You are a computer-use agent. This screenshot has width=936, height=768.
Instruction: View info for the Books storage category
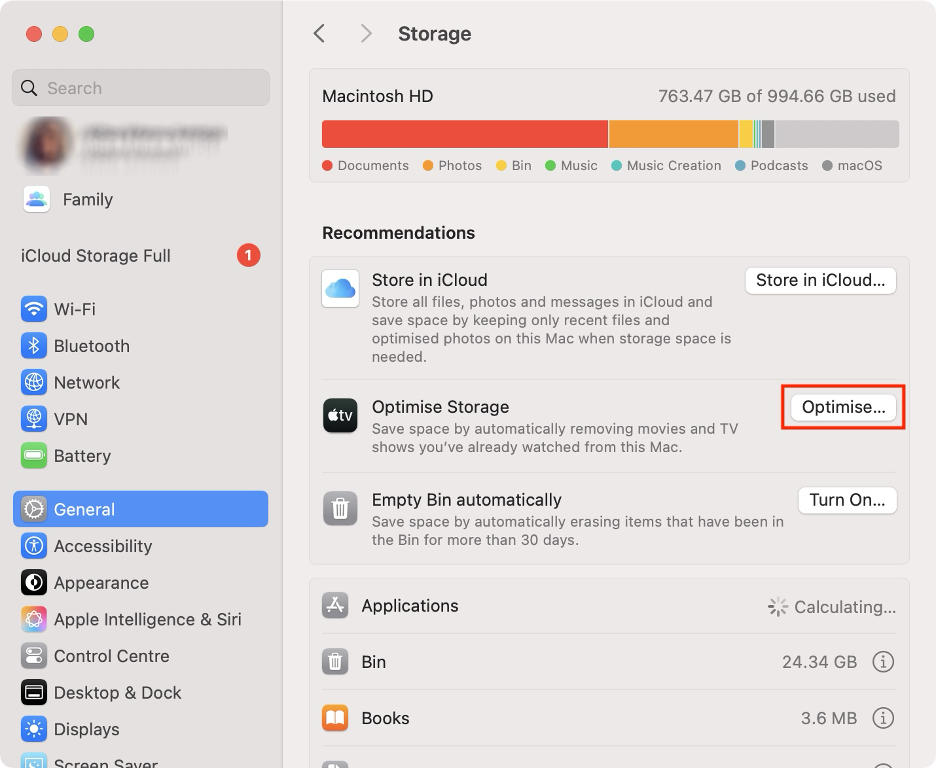(x=883, y=718)
